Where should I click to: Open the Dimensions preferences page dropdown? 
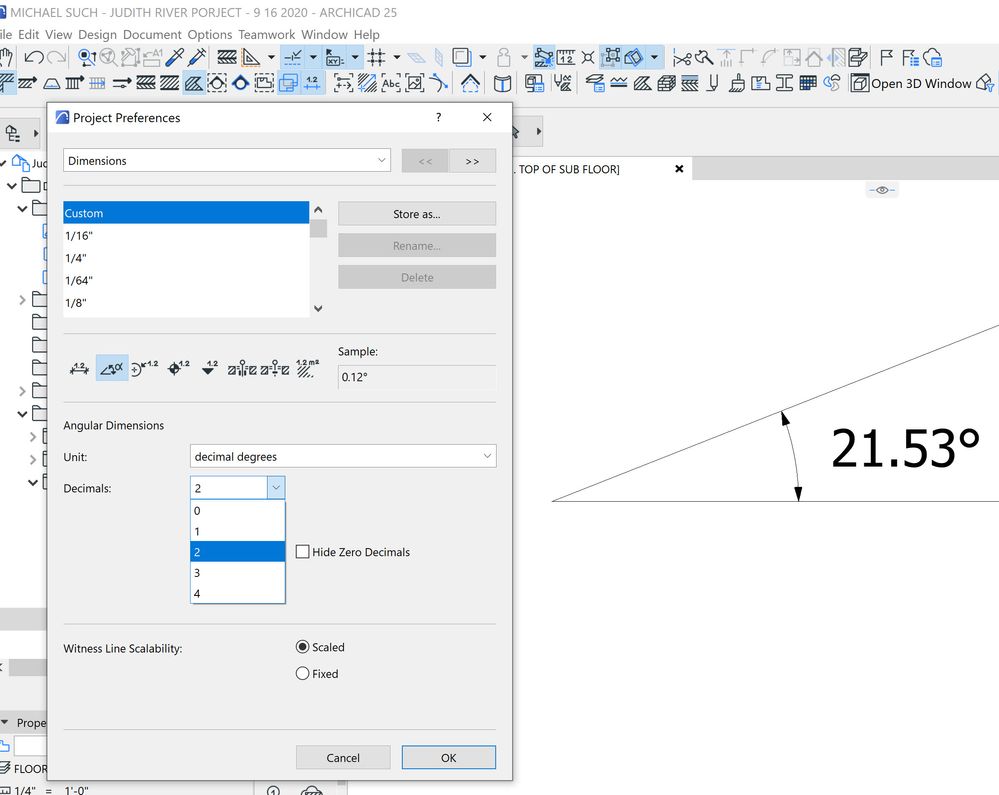point(227,161)
